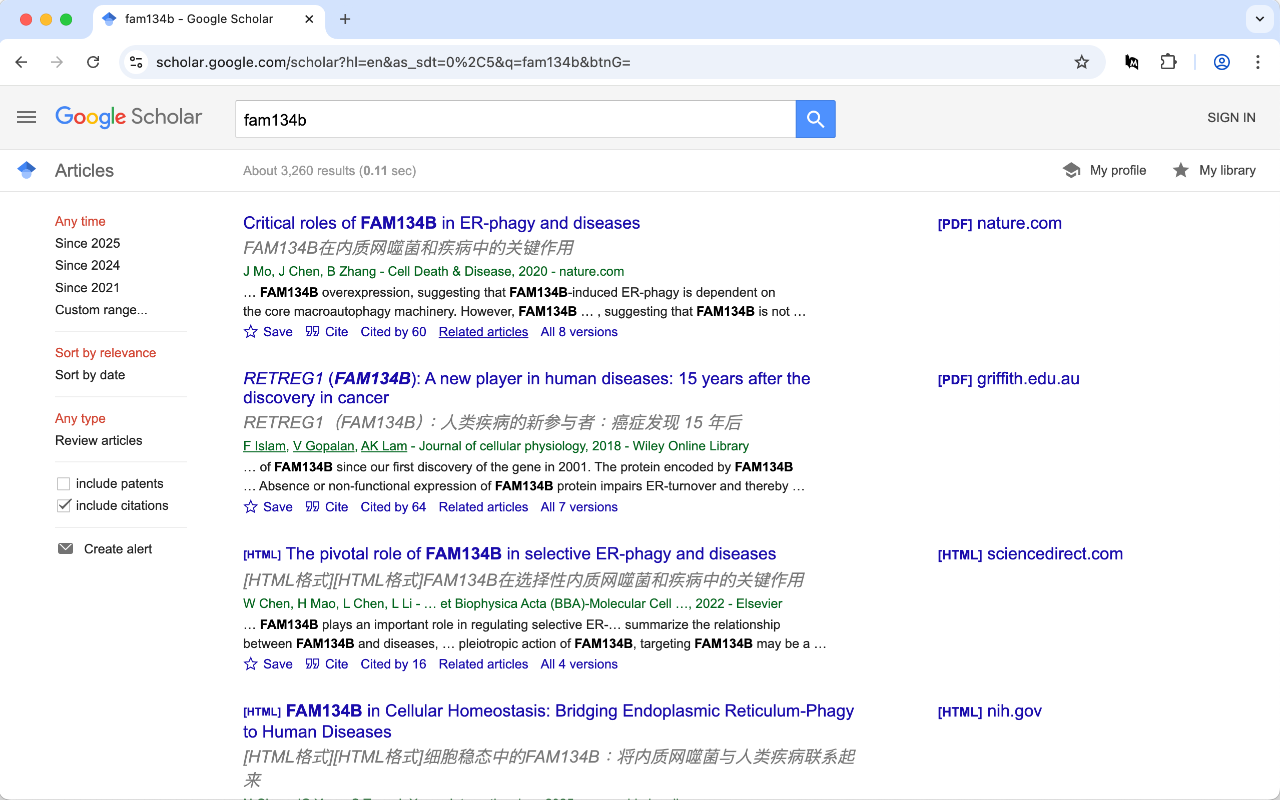This screenshot has height=800, width=1280.
Task: Open Custom range... date filter
Action: [x=101, y=309]
